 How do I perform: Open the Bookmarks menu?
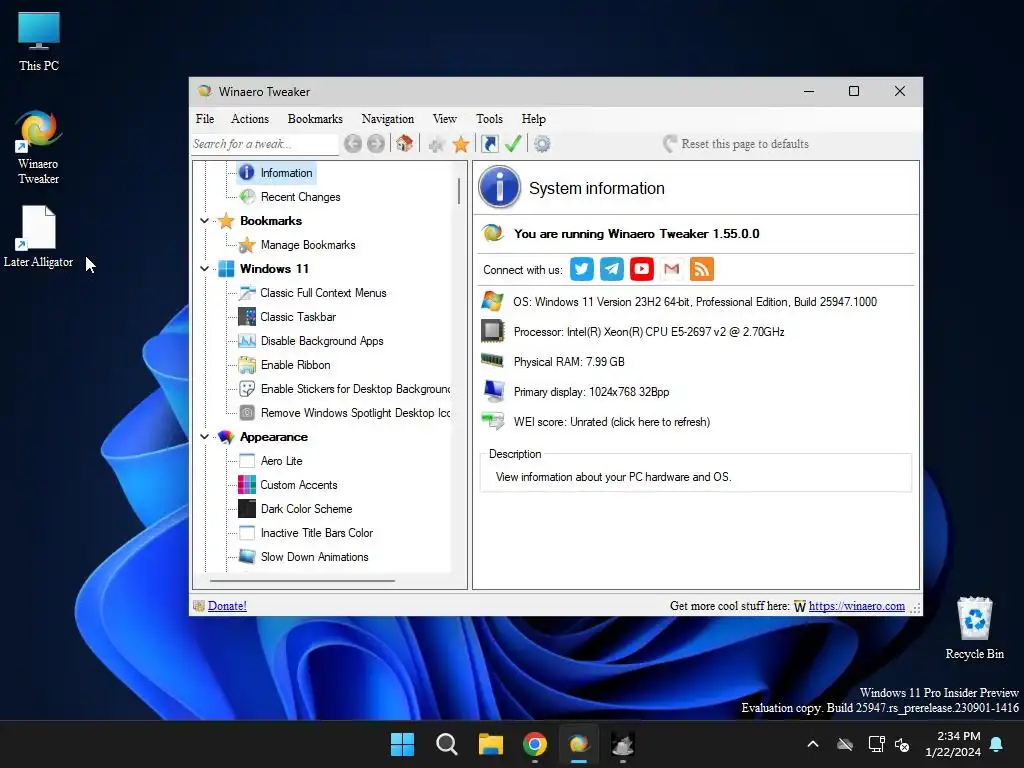click(315, 119)
